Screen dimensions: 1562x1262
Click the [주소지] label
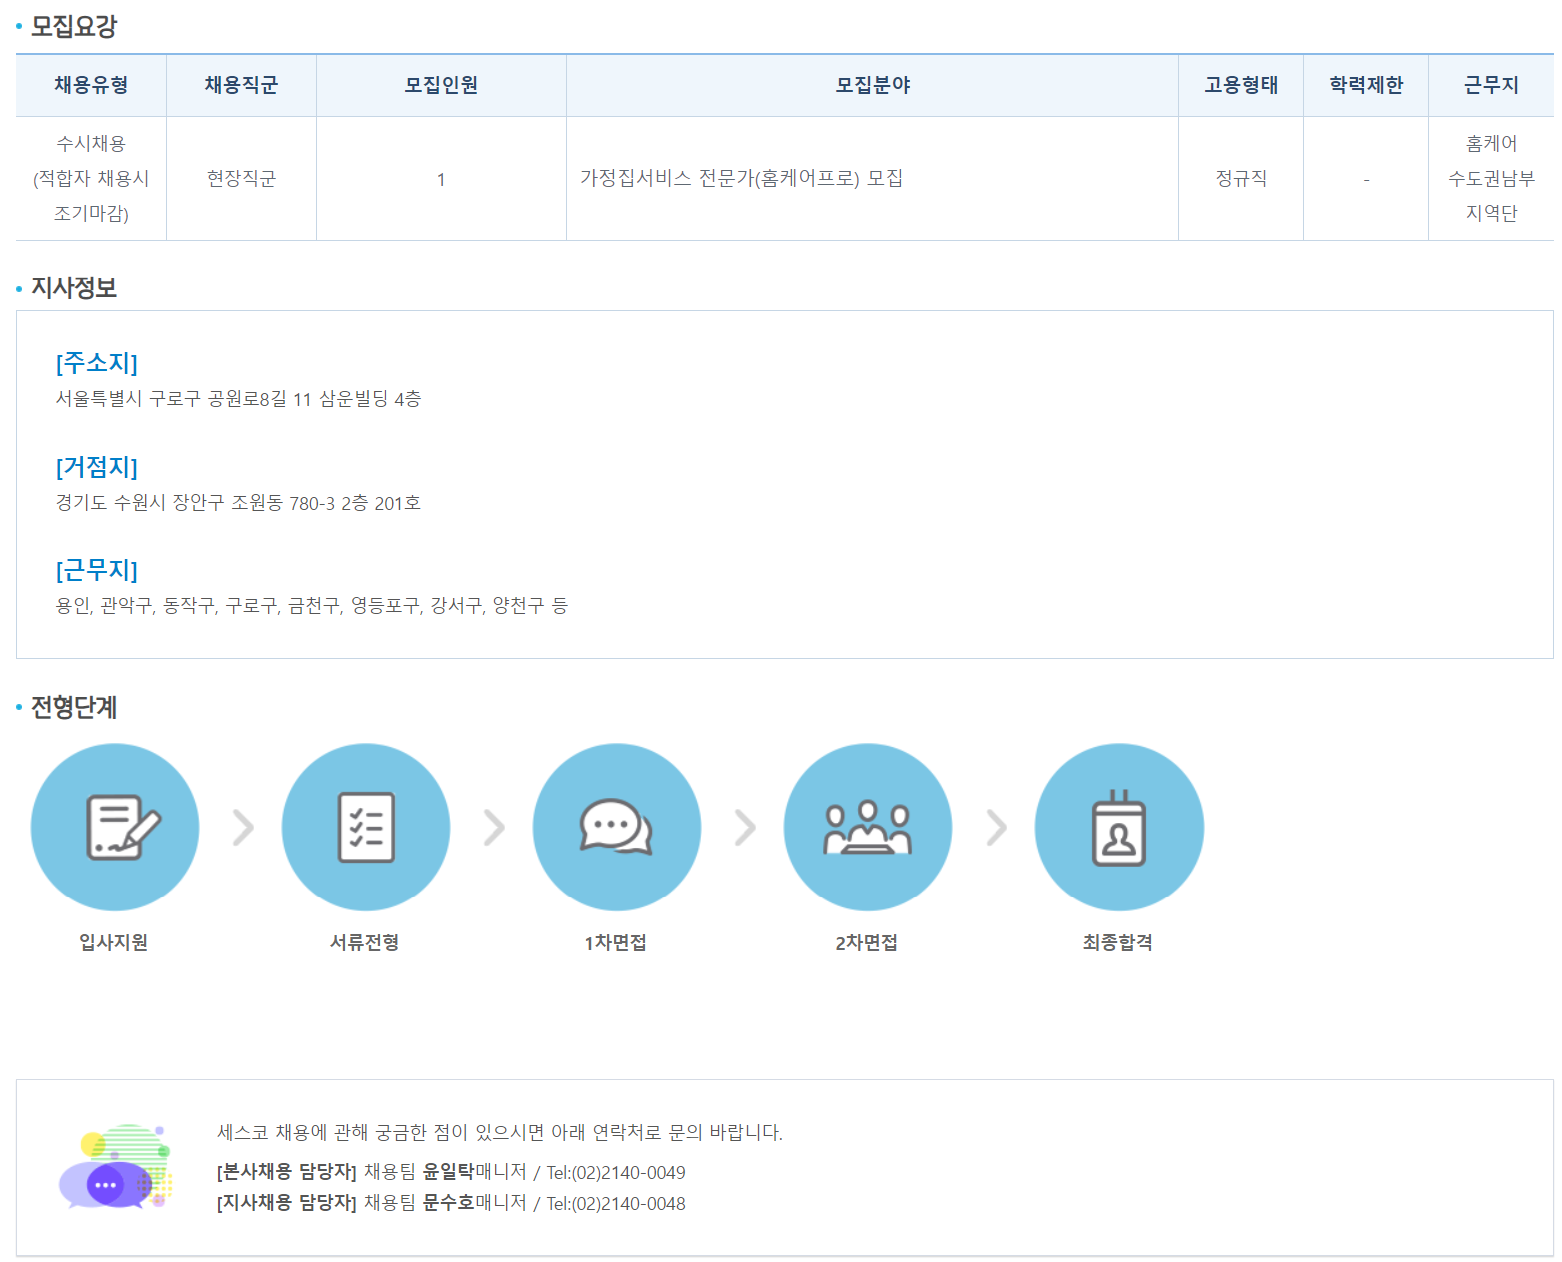[x=97, y=362]
